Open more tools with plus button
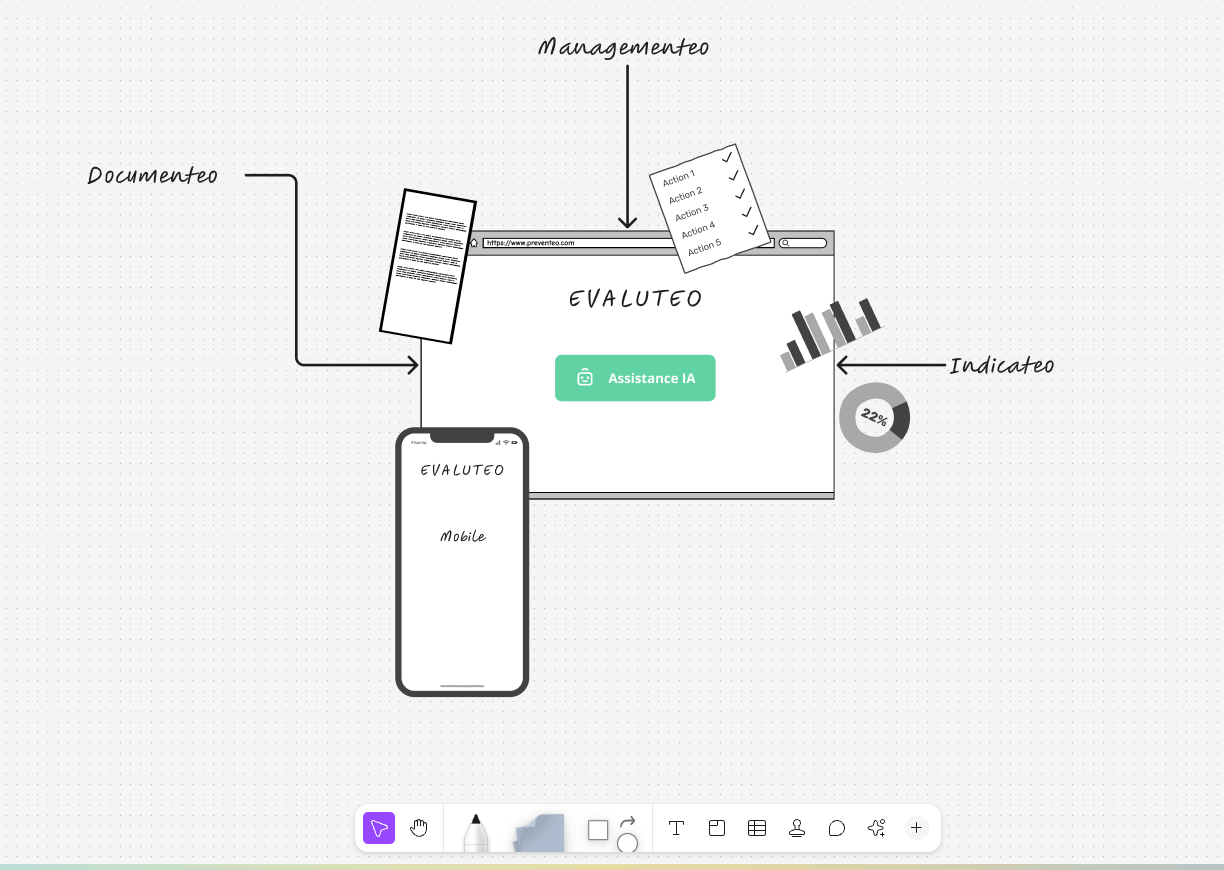This screenshot has width=1224, height=870. point(916,828)
